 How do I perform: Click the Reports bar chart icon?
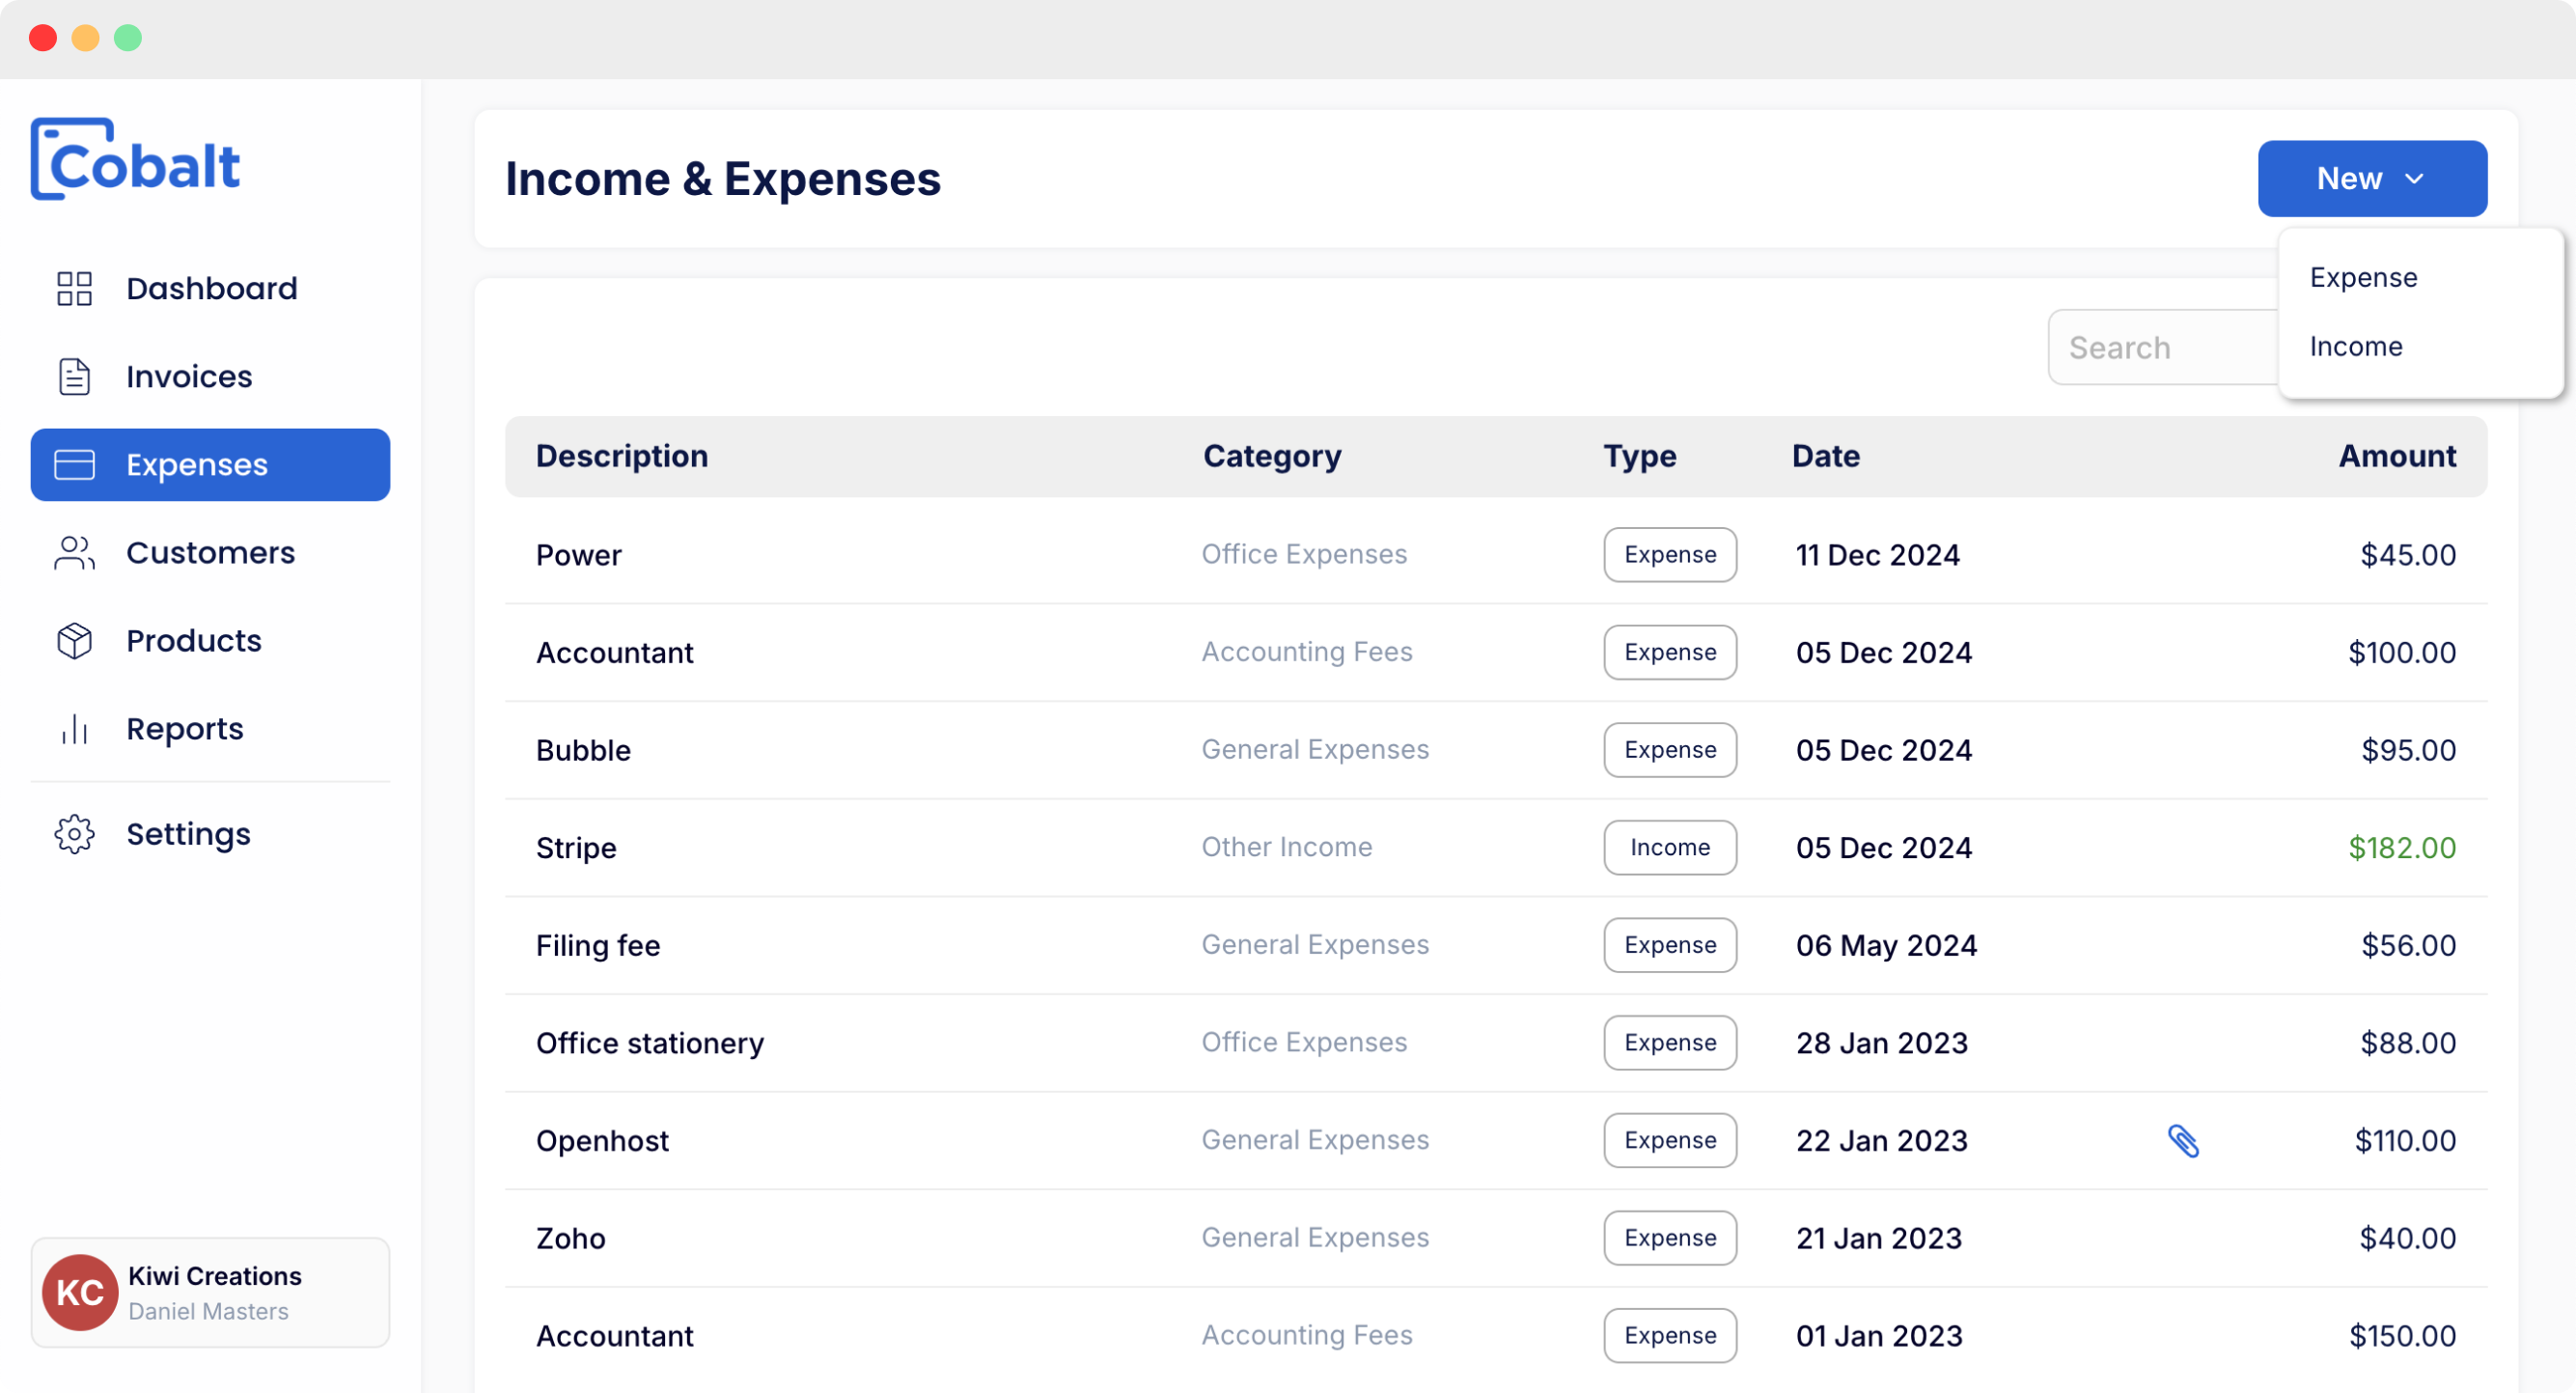coord(73,729)
